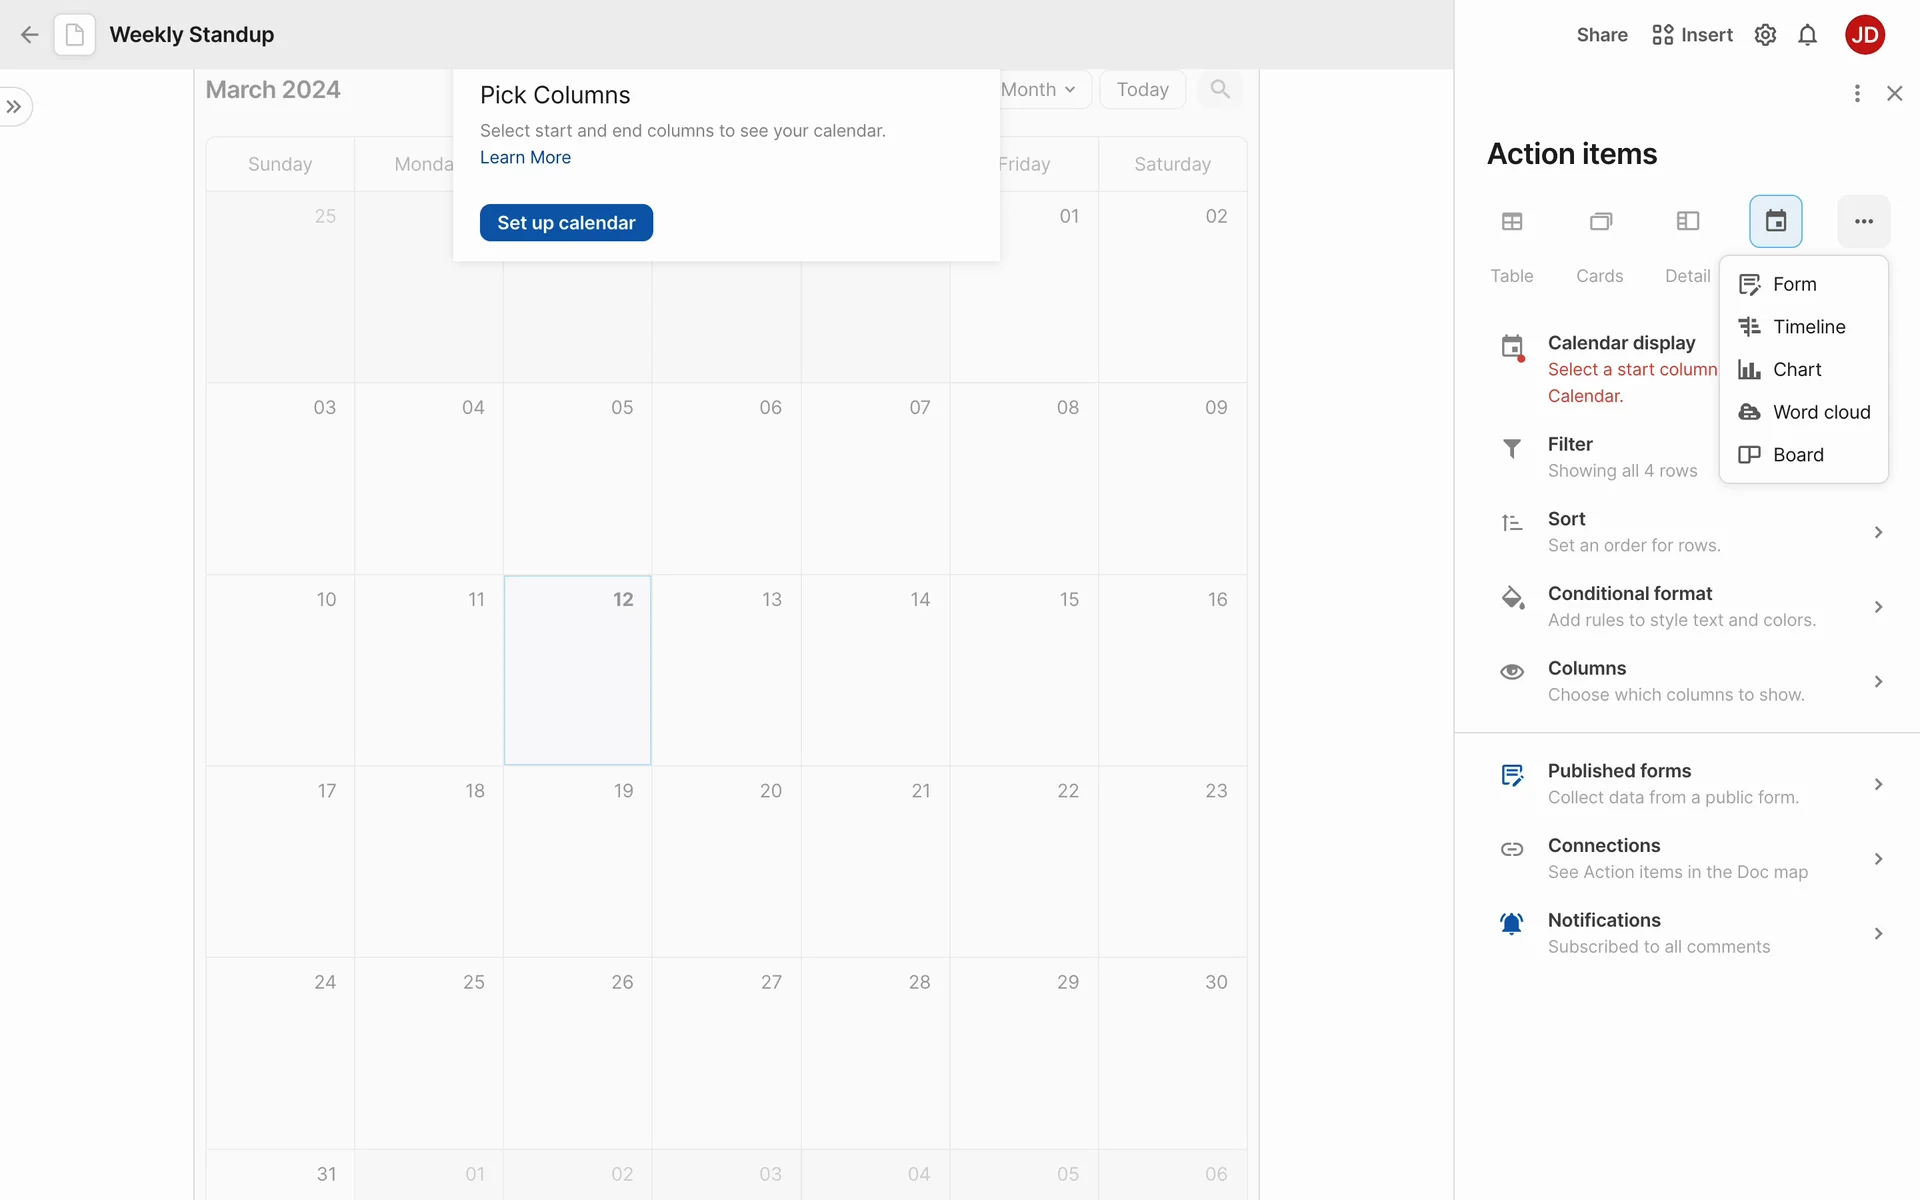1920x1200 pixels.
Task: Jump to Today in calendar
Action: click(1142, 89)
